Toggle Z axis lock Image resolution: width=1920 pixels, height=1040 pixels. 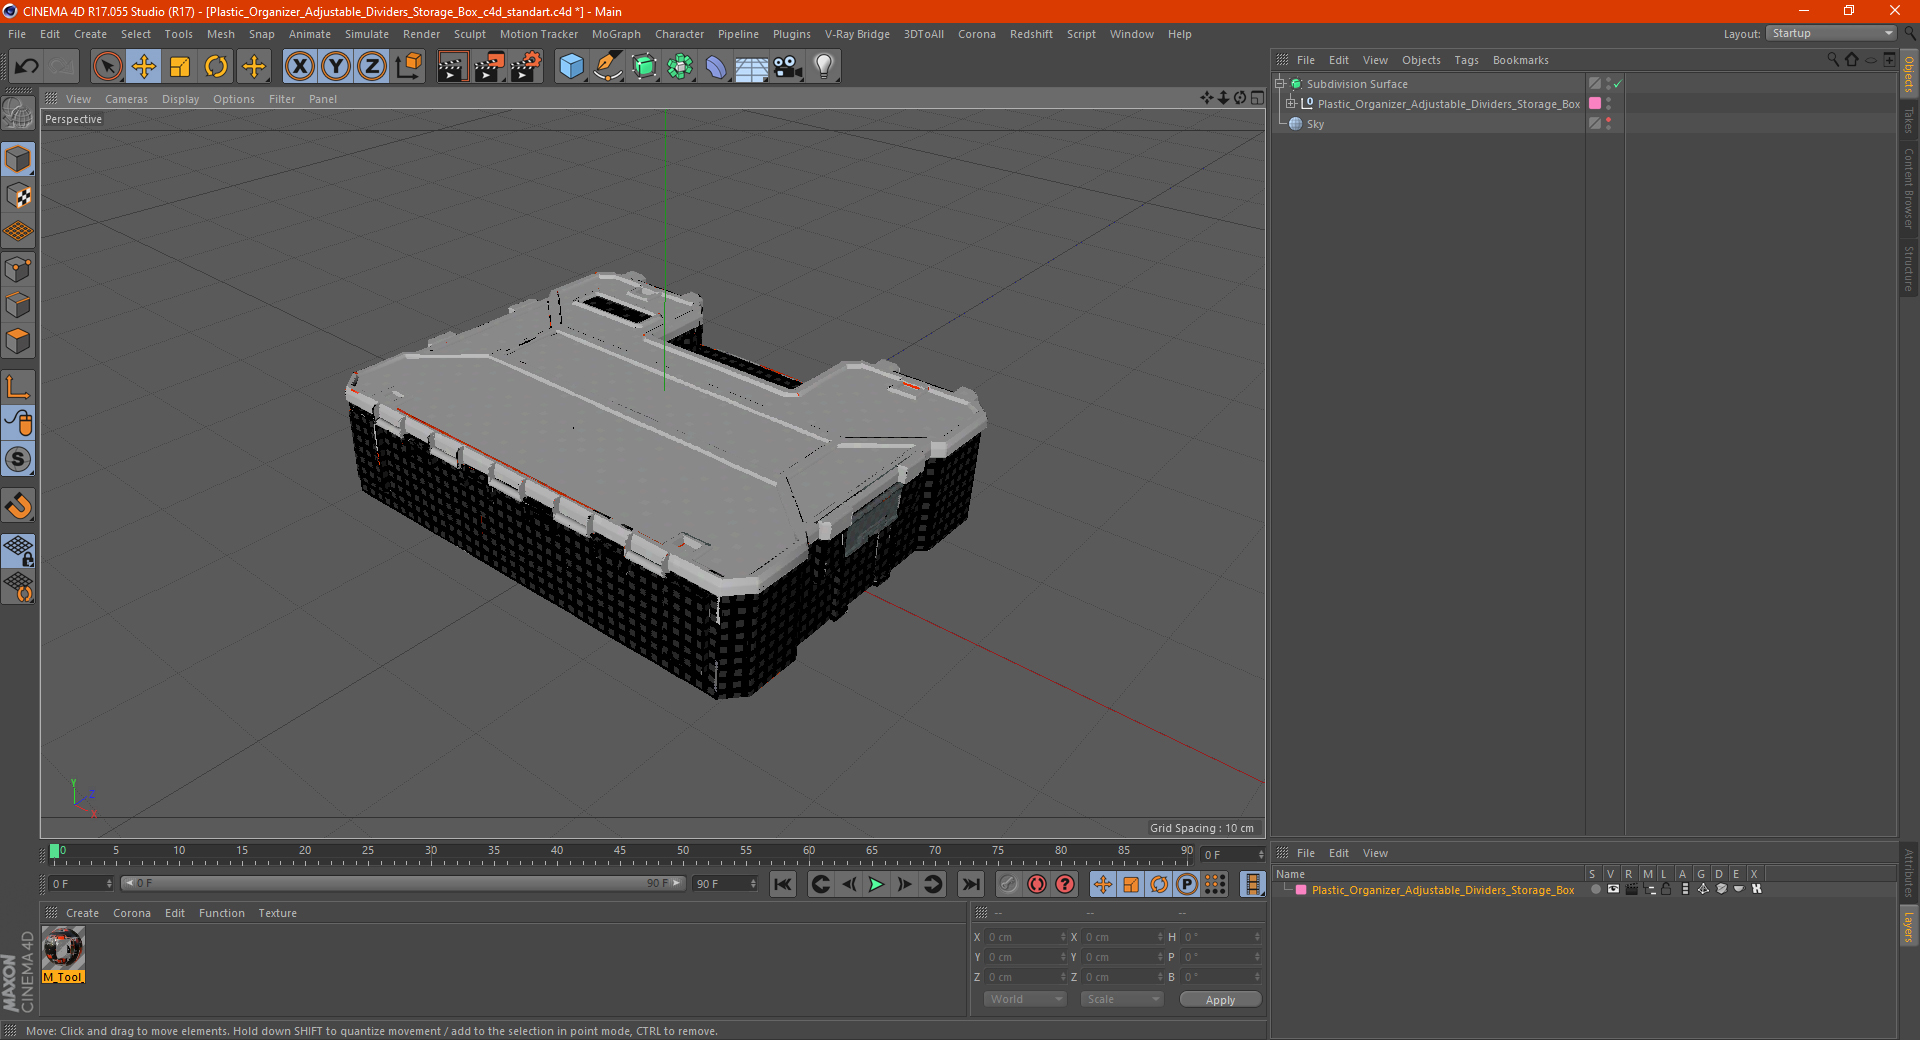click(372, 67)
